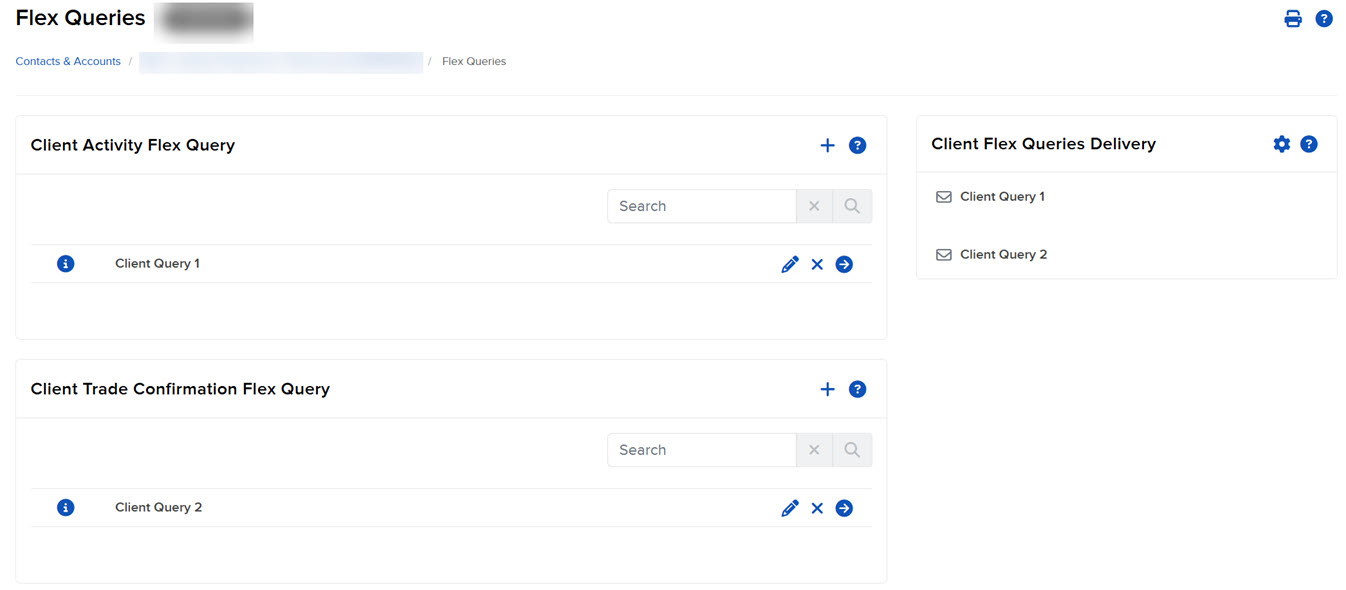Screen dimensions: 1346x590
Task: Add a new Client Activity Flex Query
Action: 827,145
